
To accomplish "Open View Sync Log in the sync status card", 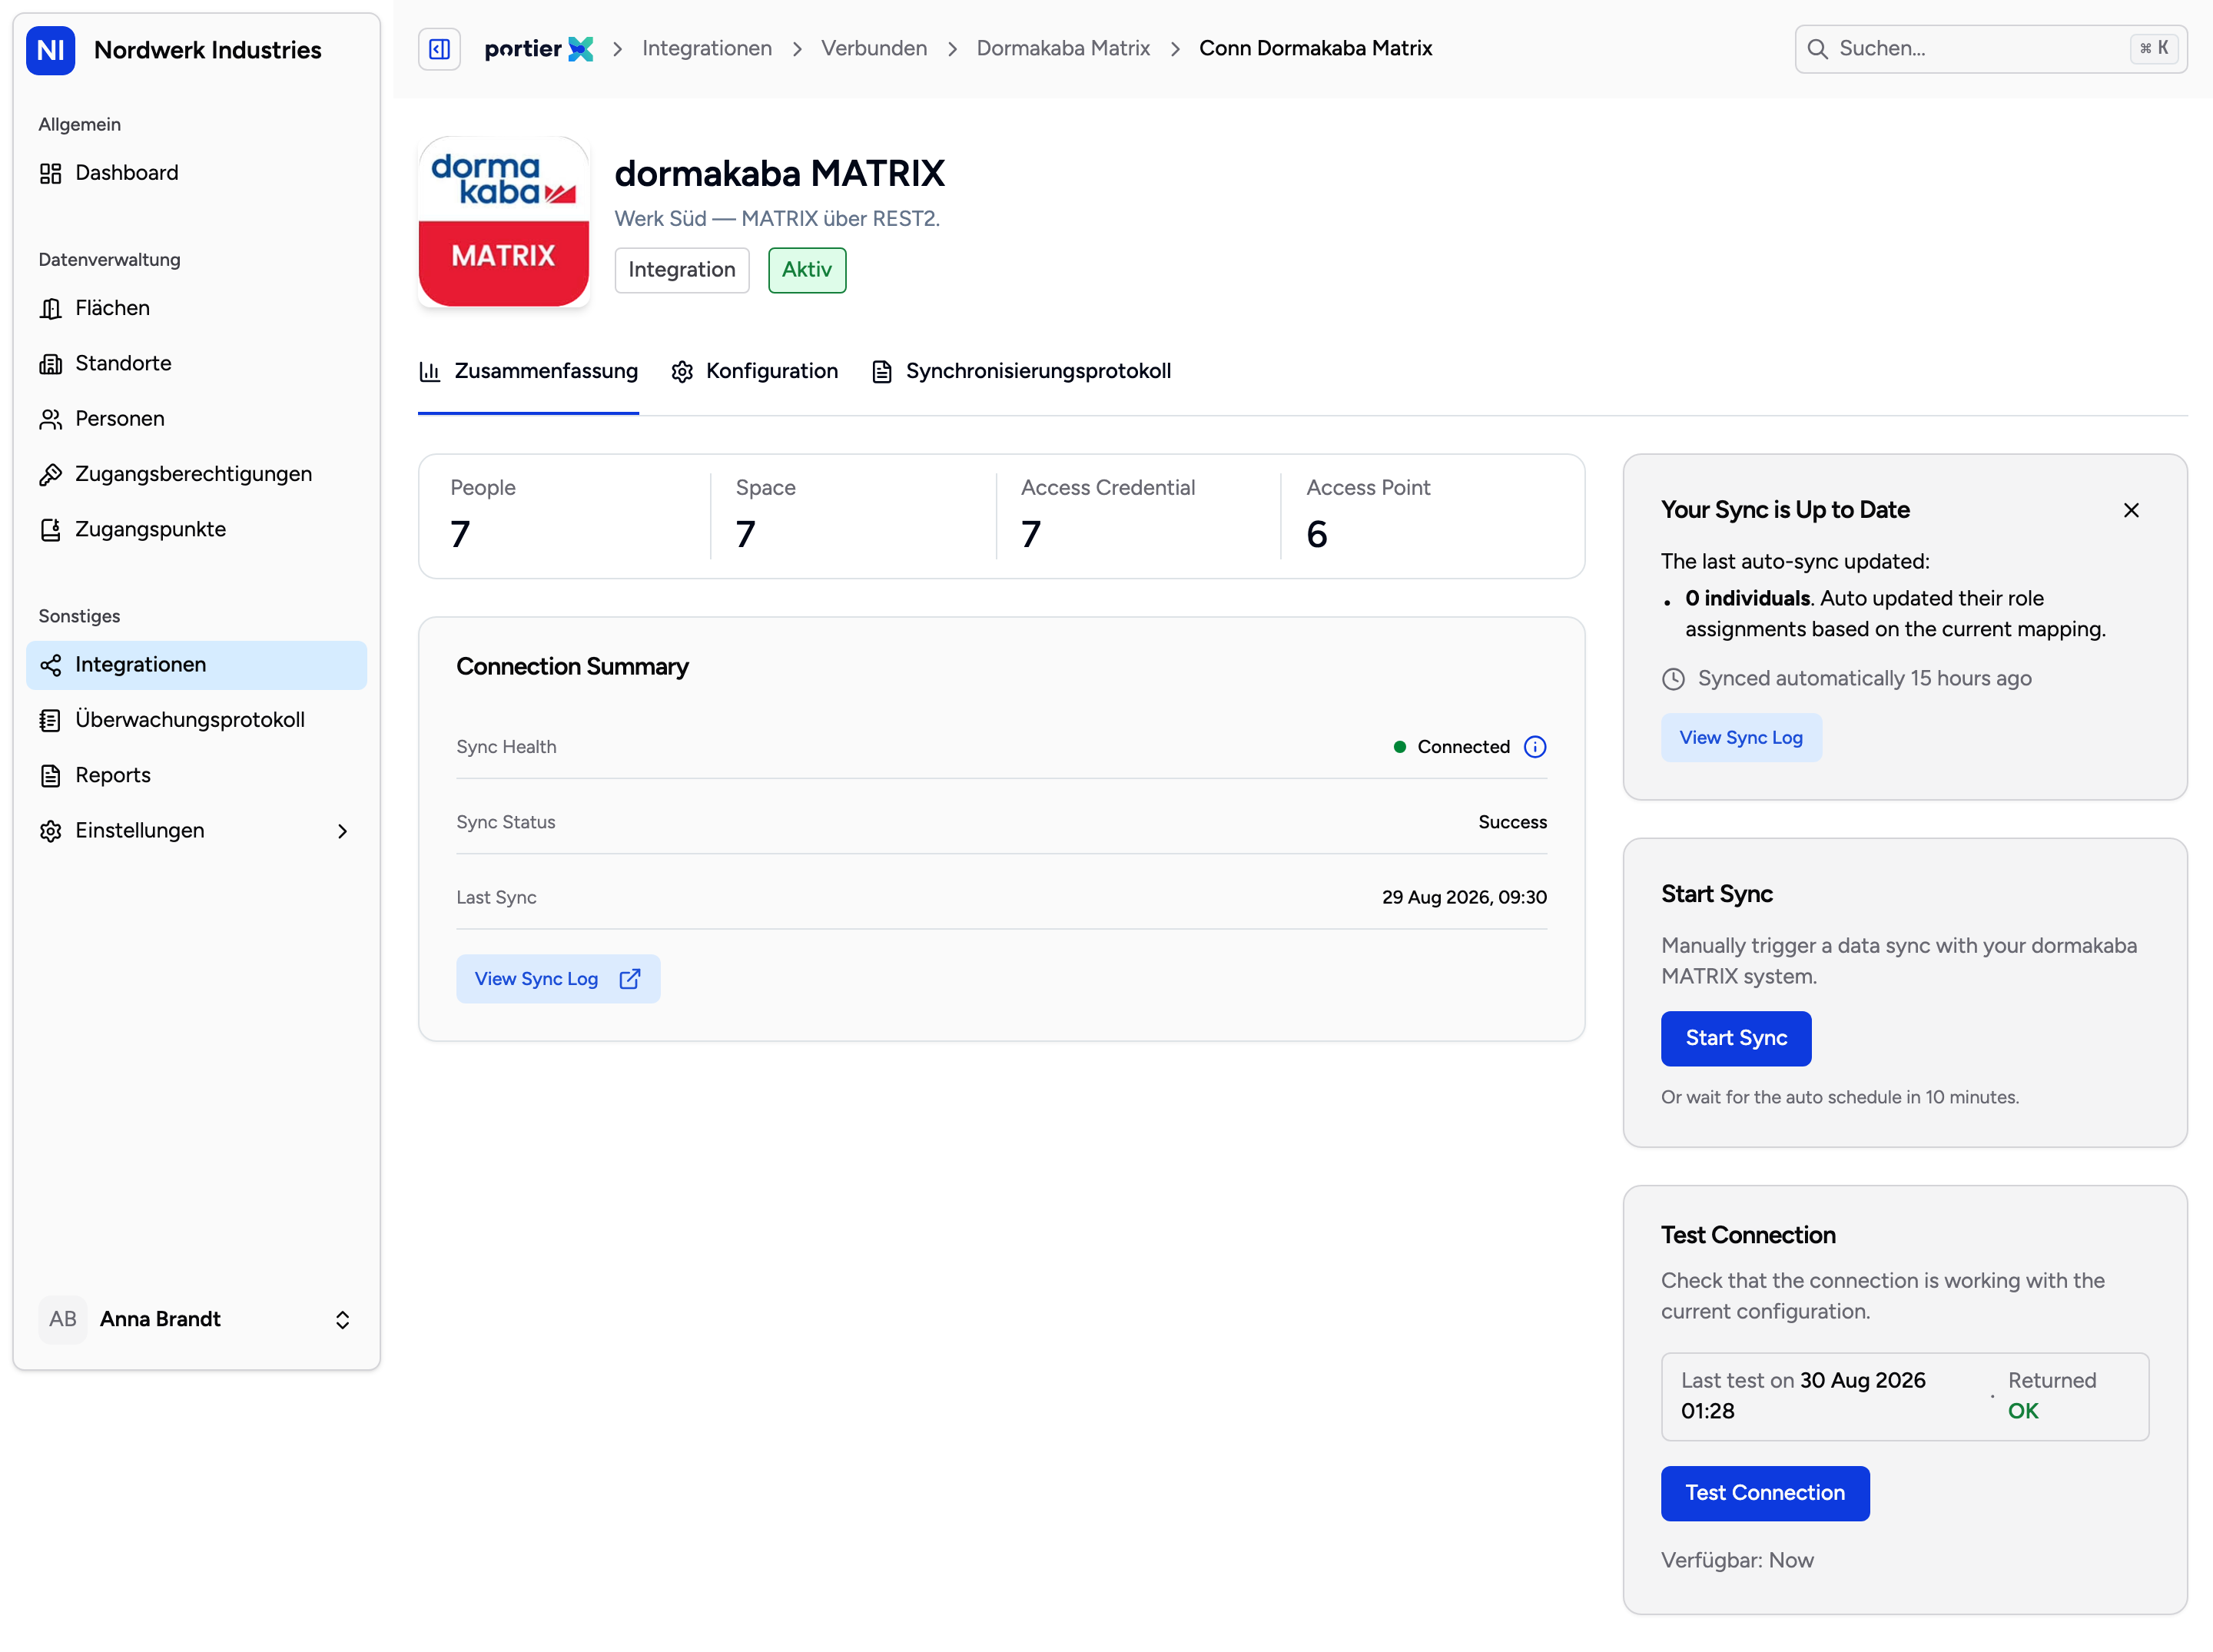I will coord(1741,738).
